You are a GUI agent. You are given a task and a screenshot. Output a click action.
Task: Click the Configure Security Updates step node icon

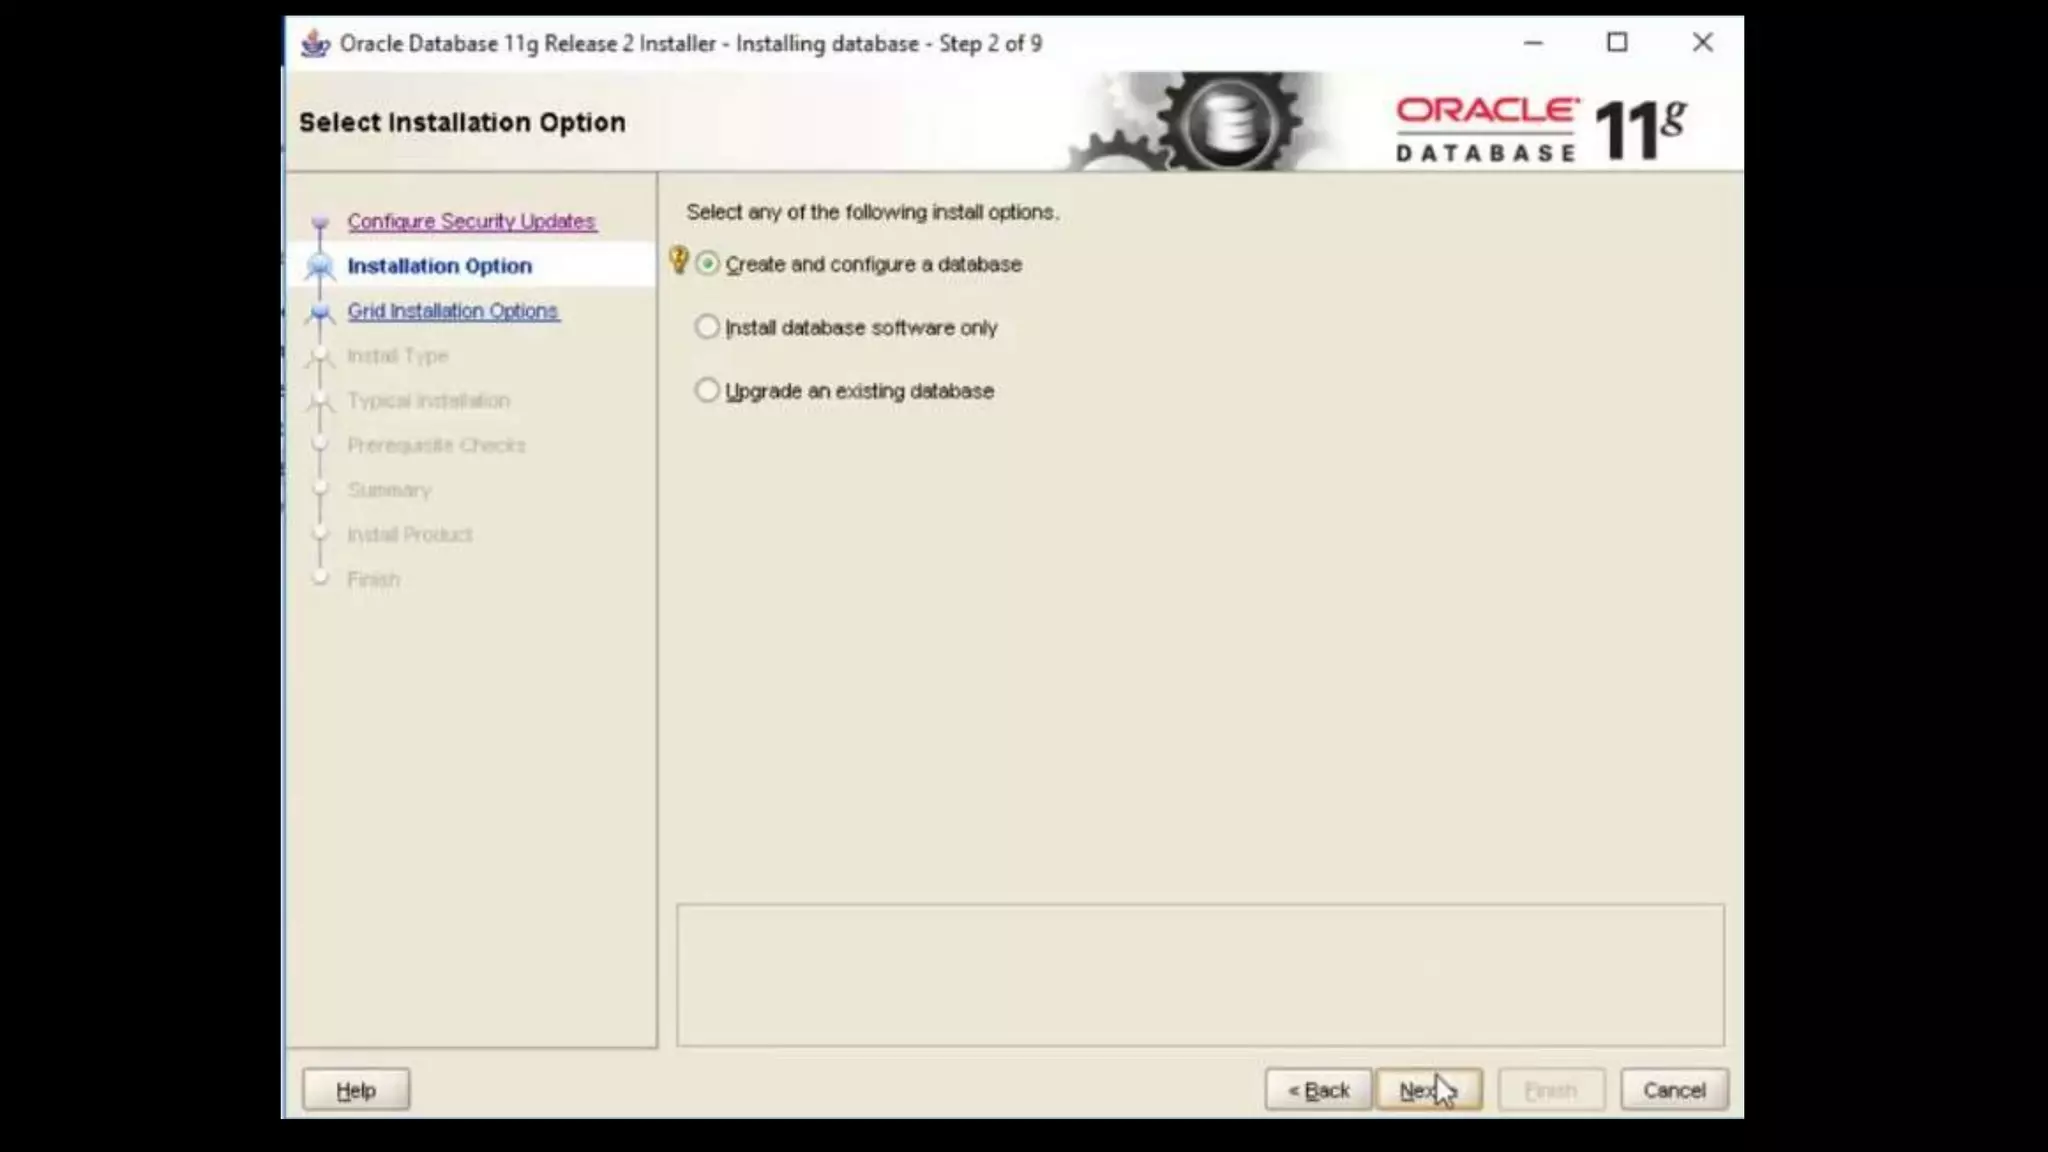[320, 222]
